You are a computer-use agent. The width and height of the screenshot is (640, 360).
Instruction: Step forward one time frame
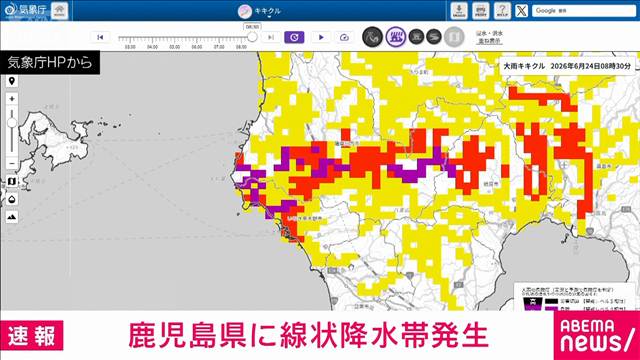pyautogui.click(x=271, y=37)
